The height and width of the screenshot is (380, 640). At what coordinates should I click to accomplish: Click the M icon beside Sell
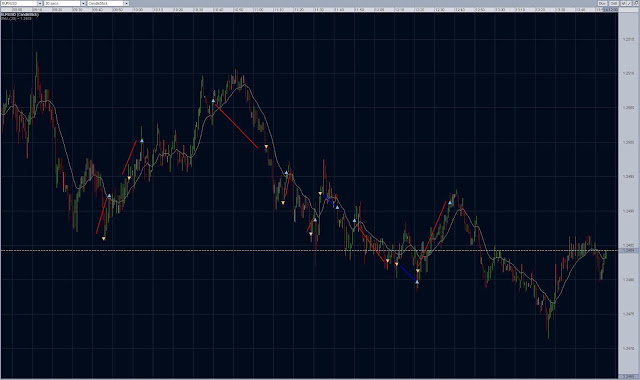click(x=623, y=3)
